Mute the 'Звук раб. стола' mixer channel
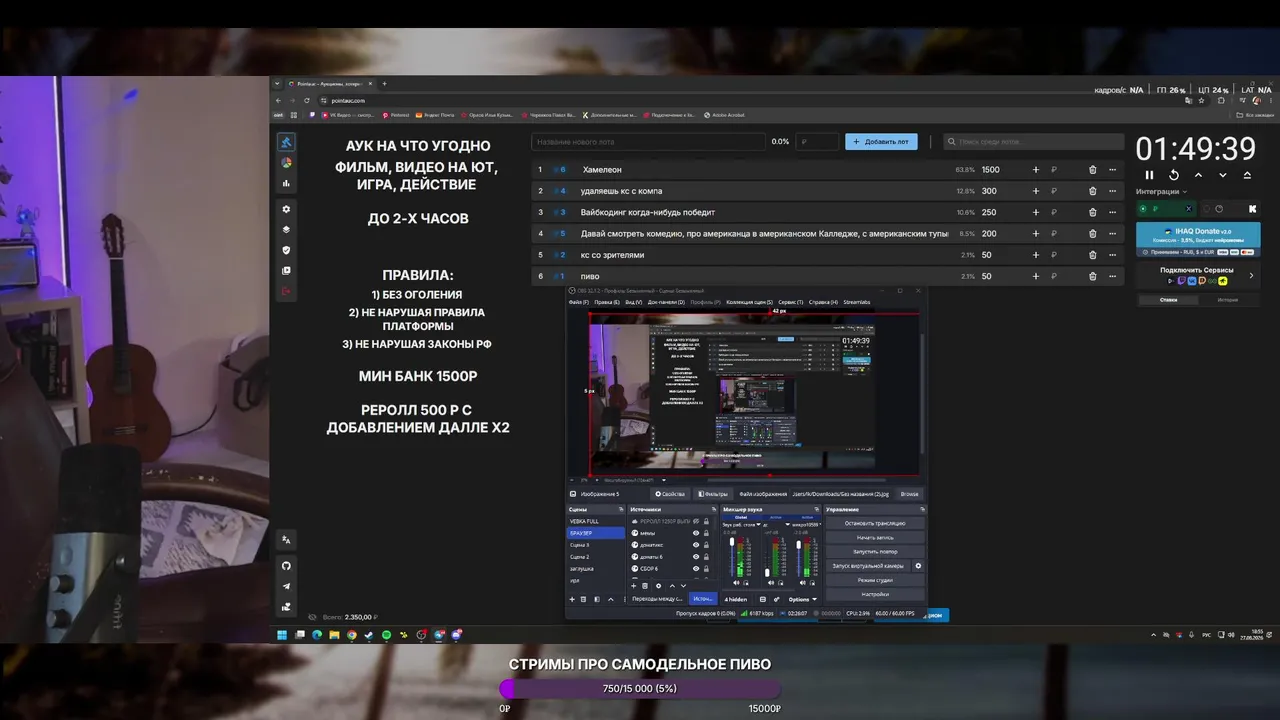This screenshot has height=720, width=1280. [x=738, y=582]
